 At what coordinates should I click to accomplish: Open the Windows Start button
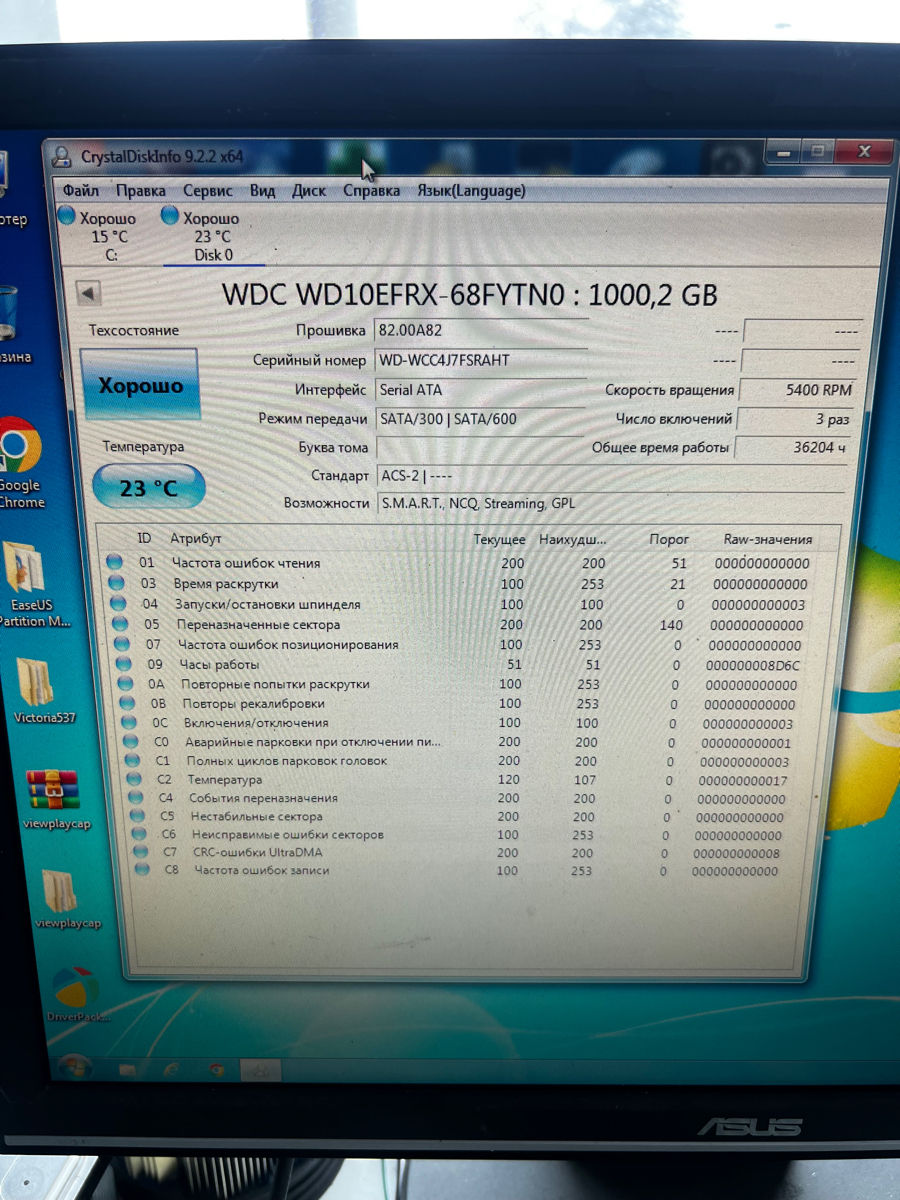click(75, 1067)
